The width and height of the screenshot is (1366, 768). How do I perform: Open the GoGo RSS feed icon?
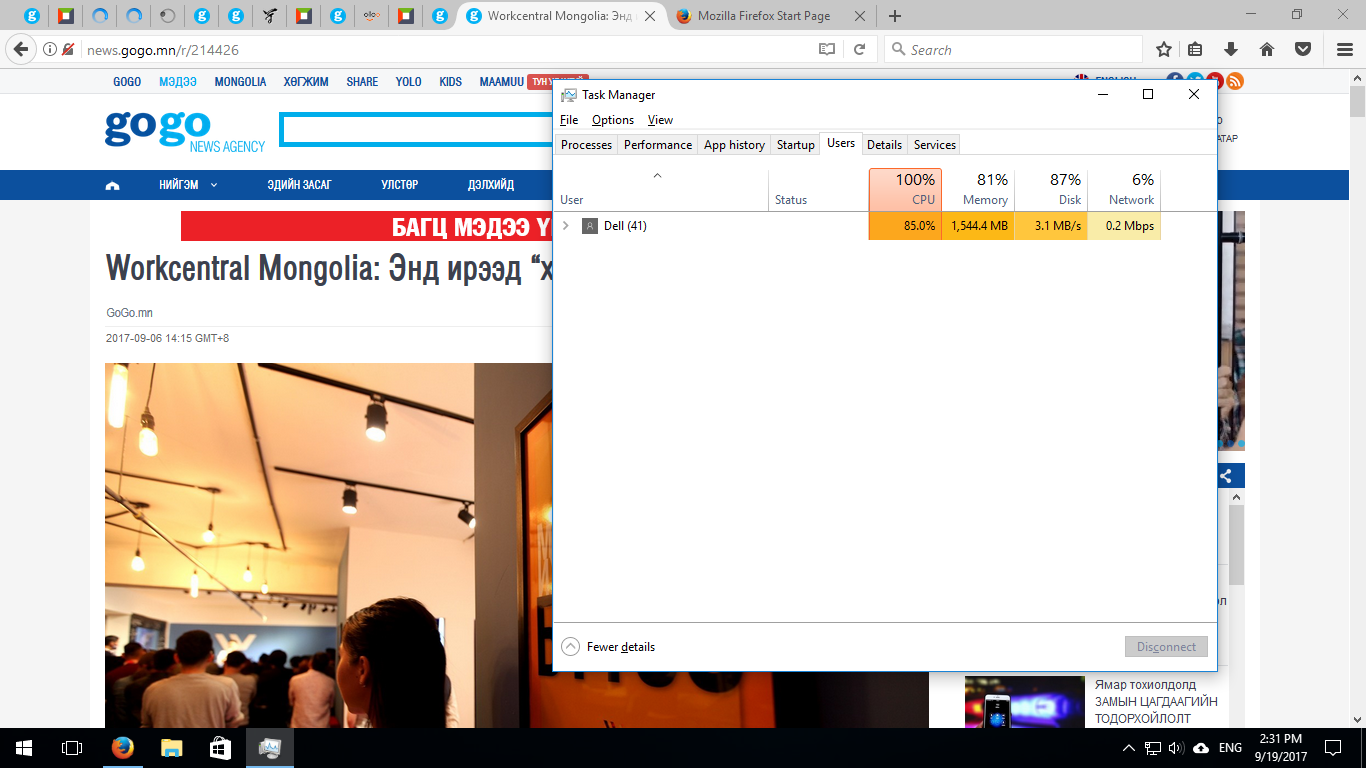(1235, 80)
